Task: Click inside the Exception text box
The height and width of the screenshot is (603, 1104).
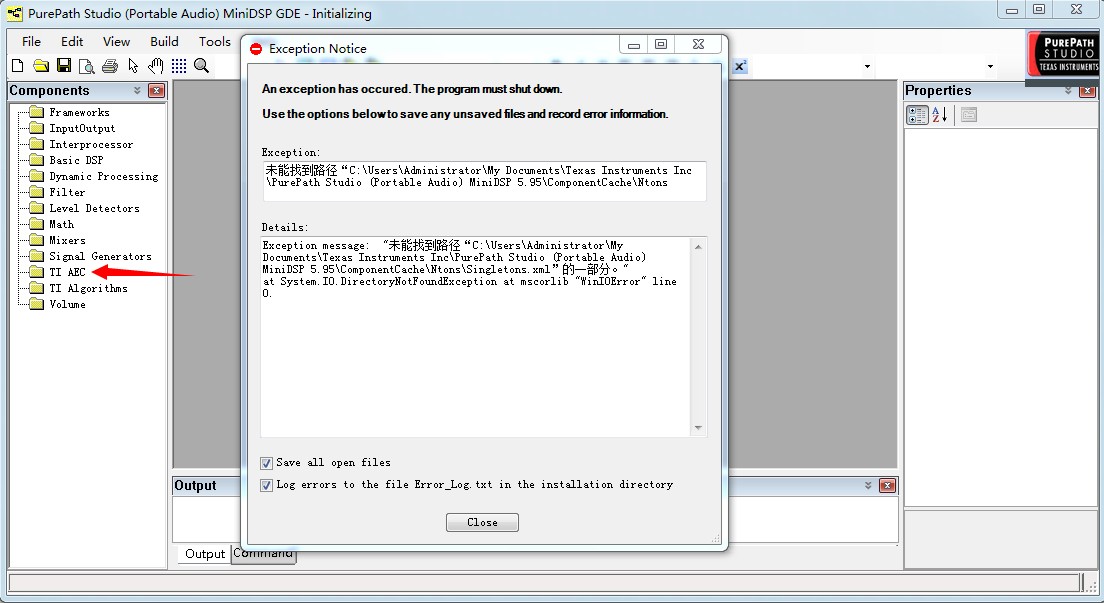Action: [484, 181]
